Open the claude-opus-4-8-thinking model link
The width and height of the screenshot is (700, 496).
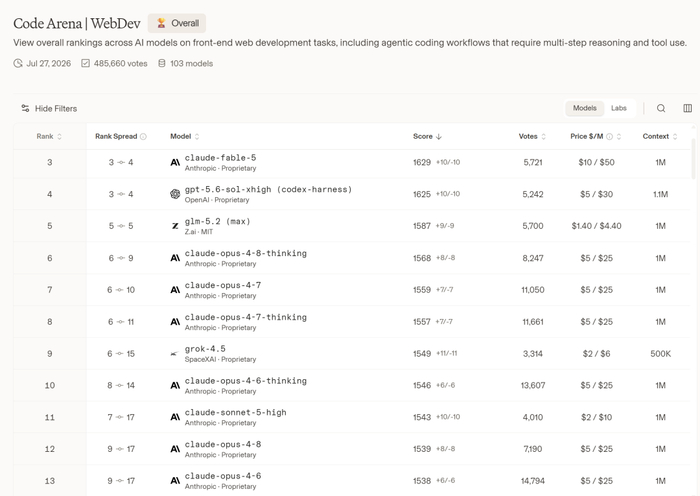[x=246, y=253]
